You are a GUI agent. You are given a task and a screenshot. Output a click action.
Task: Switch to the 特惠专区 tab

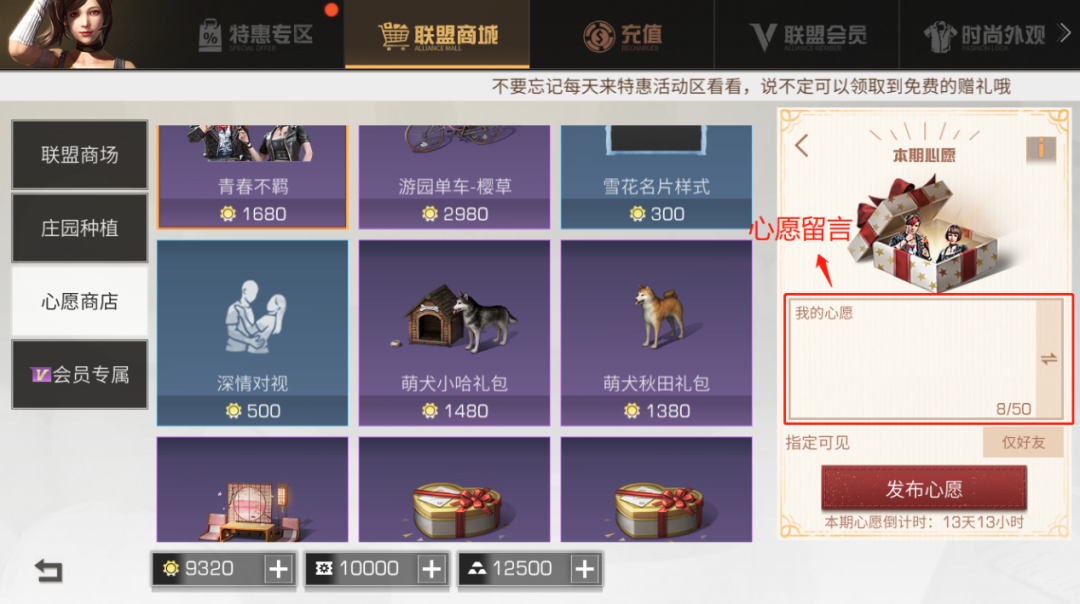point(256,34)
